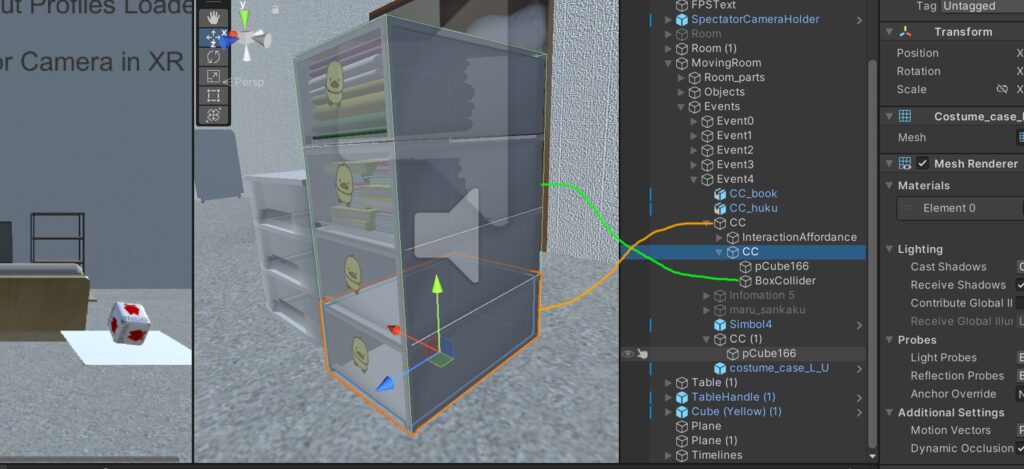The image size is (1024, 469).
Task: Click the blue prefab cube icon of CC_huku
Action: [720, 208]
